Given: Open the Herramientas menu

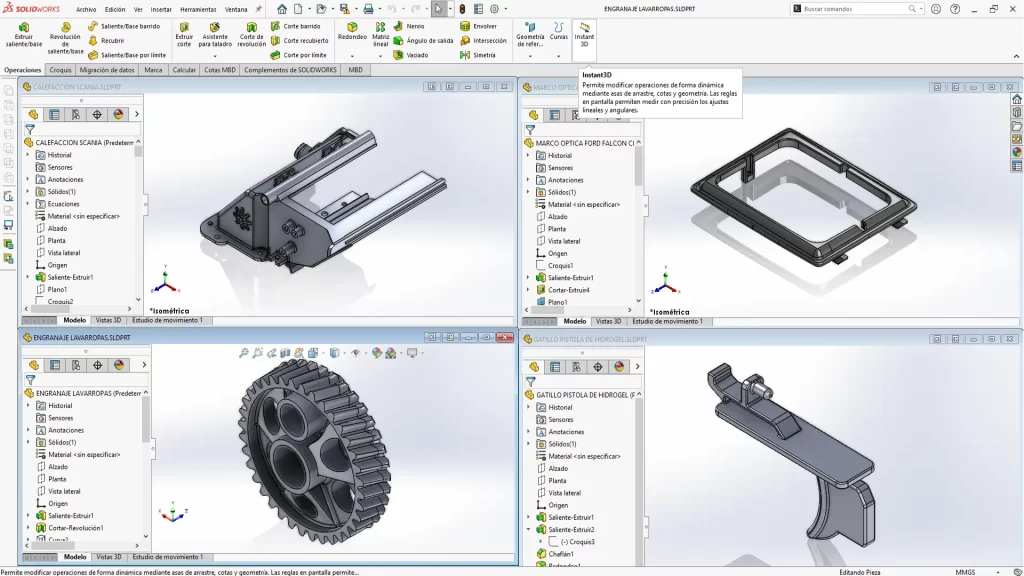Looking at the screenshot, I should pyautogui.click(x=198, y=9).
